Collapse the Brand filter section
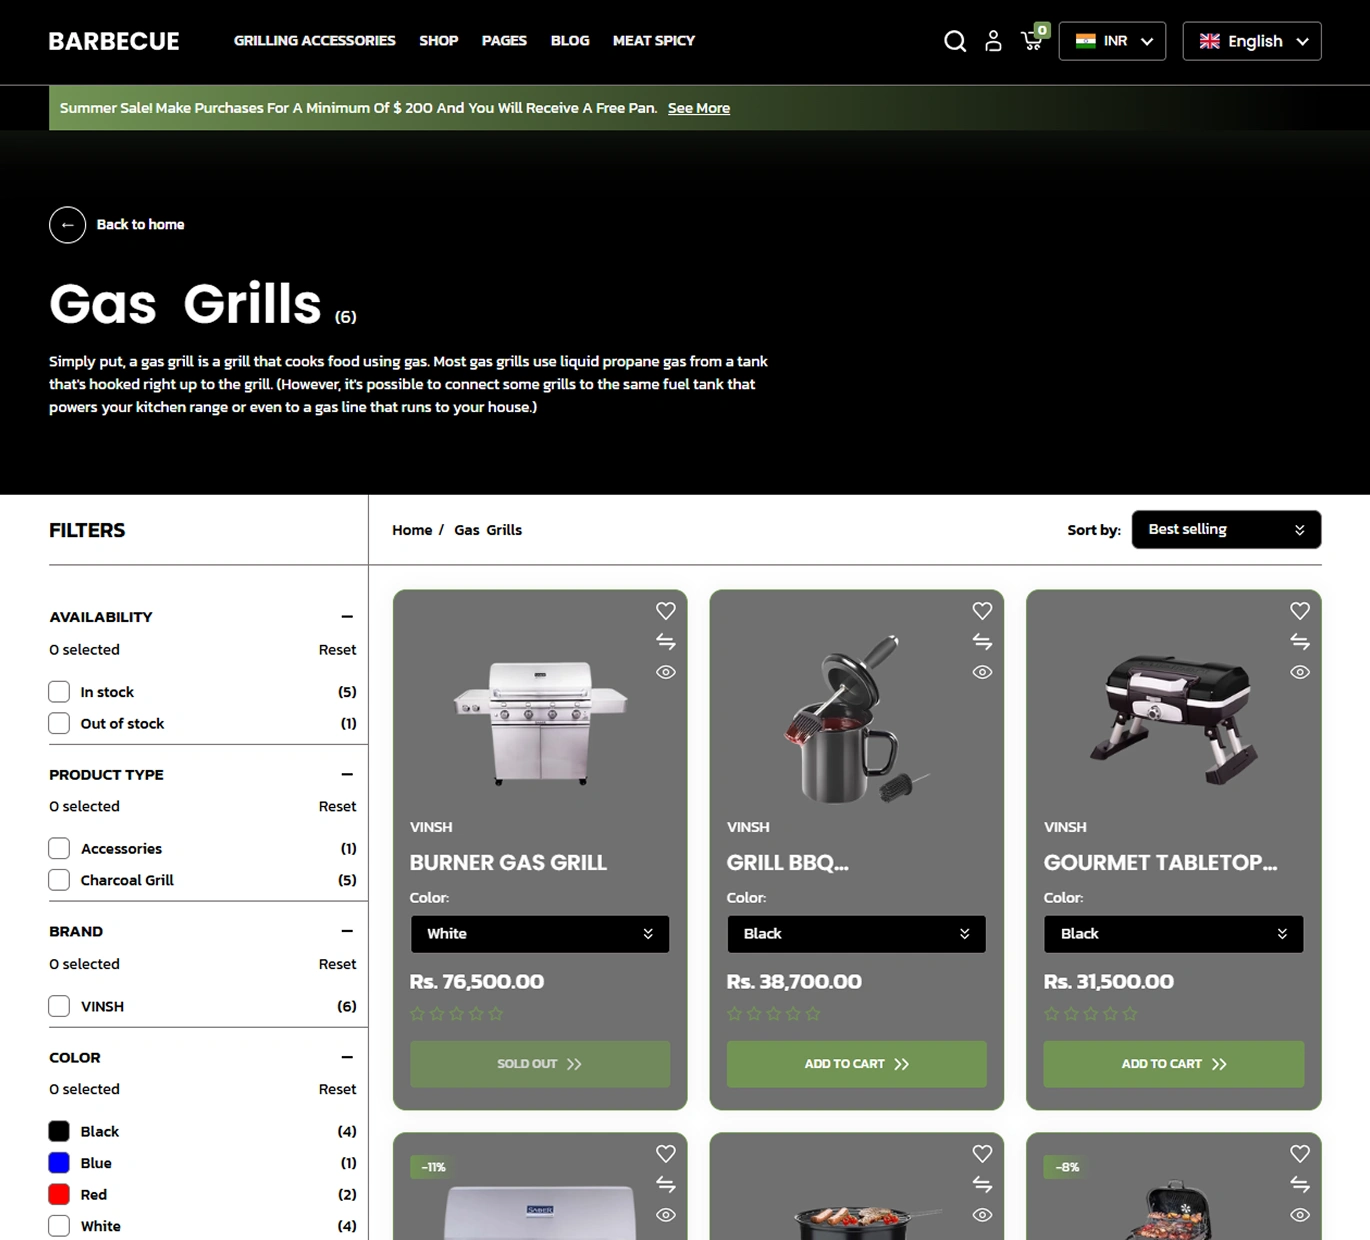The width and height of the screenshot is (1370, 1240). click(347, 931)
